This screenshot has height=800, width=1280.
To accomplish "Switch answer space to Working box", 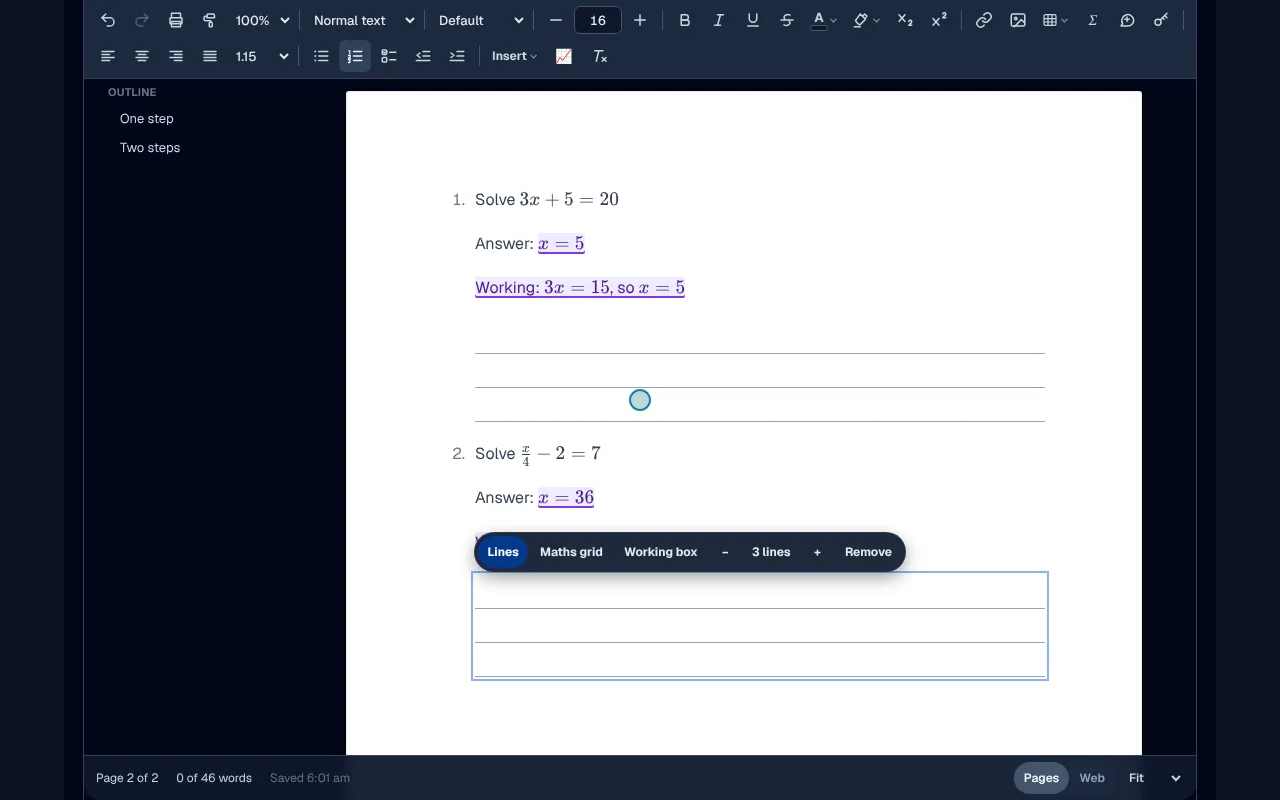I will (661, 552).
